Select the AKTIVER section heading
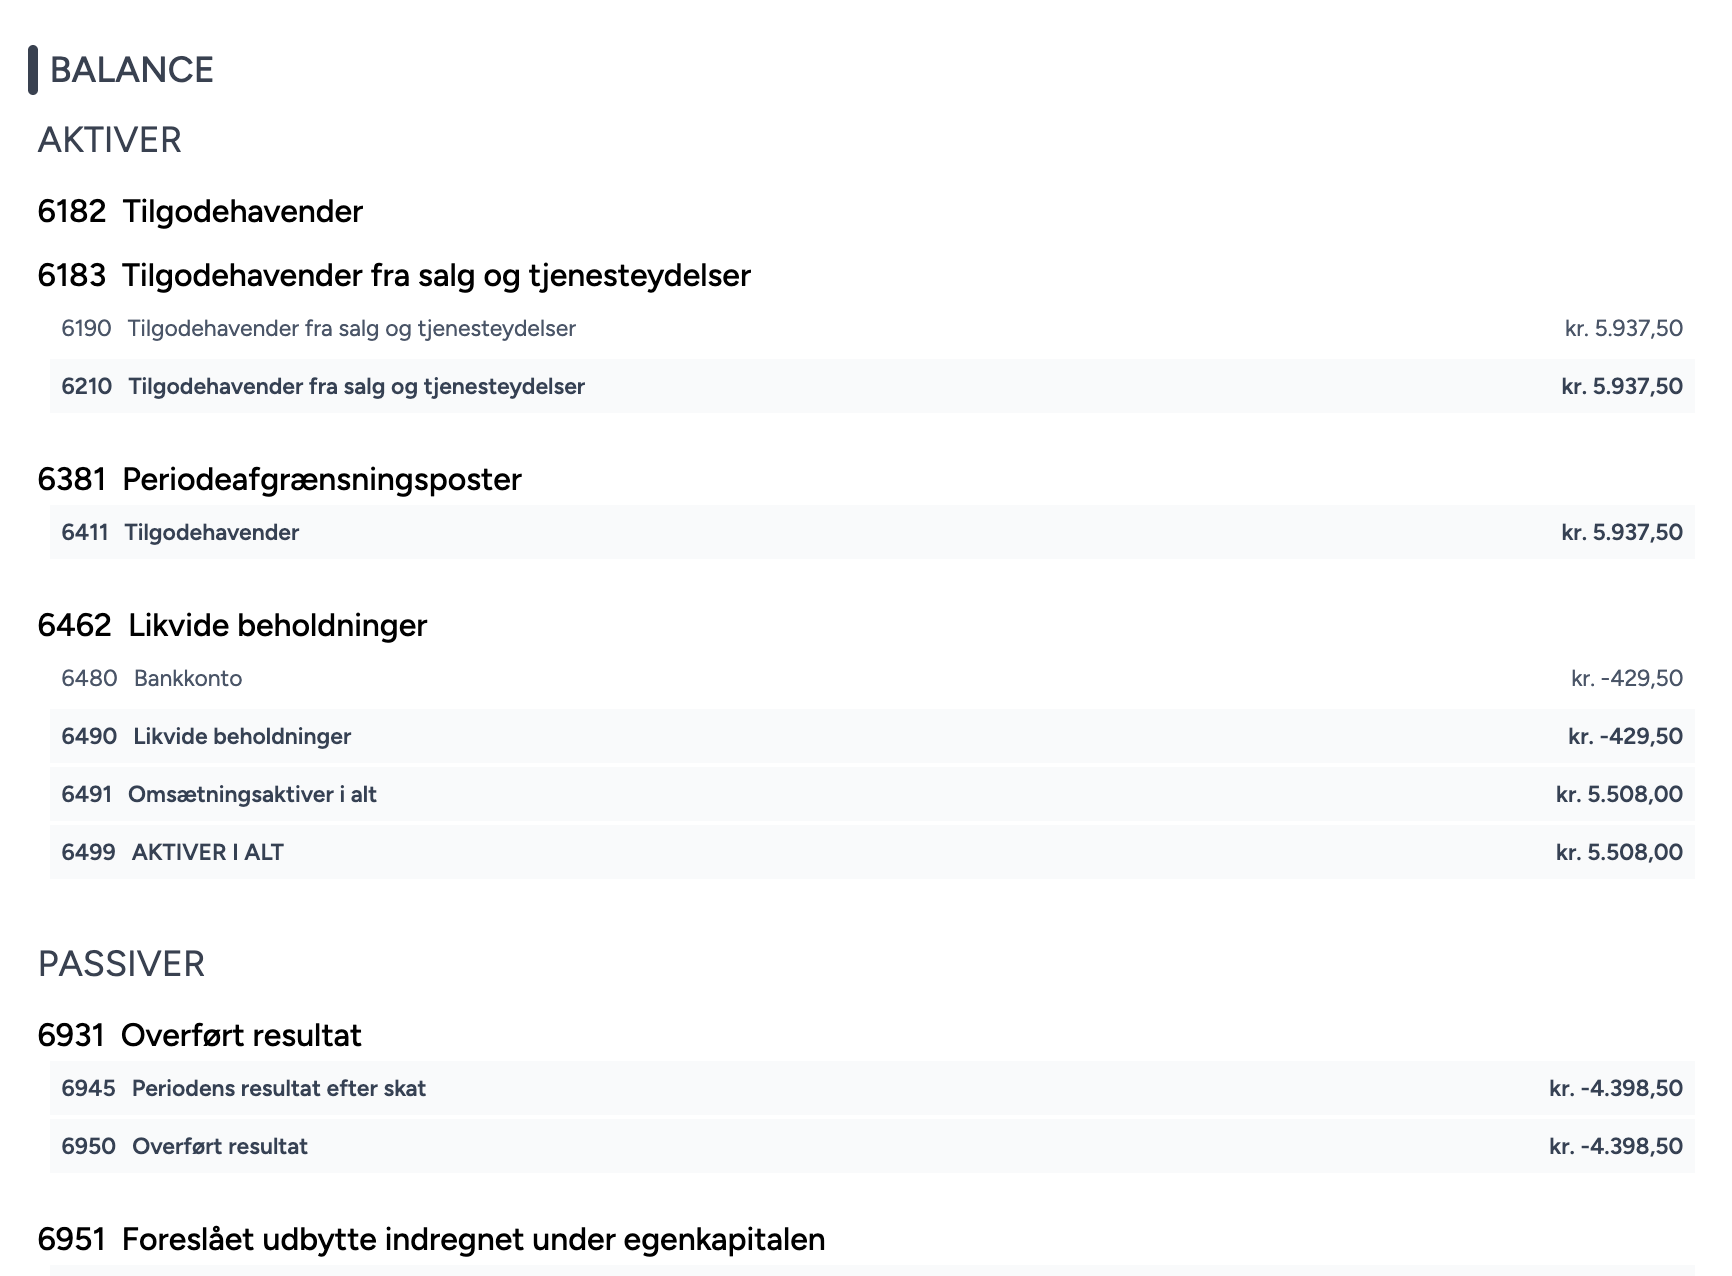This screenshot has width=1732, height=1276. 110,140
